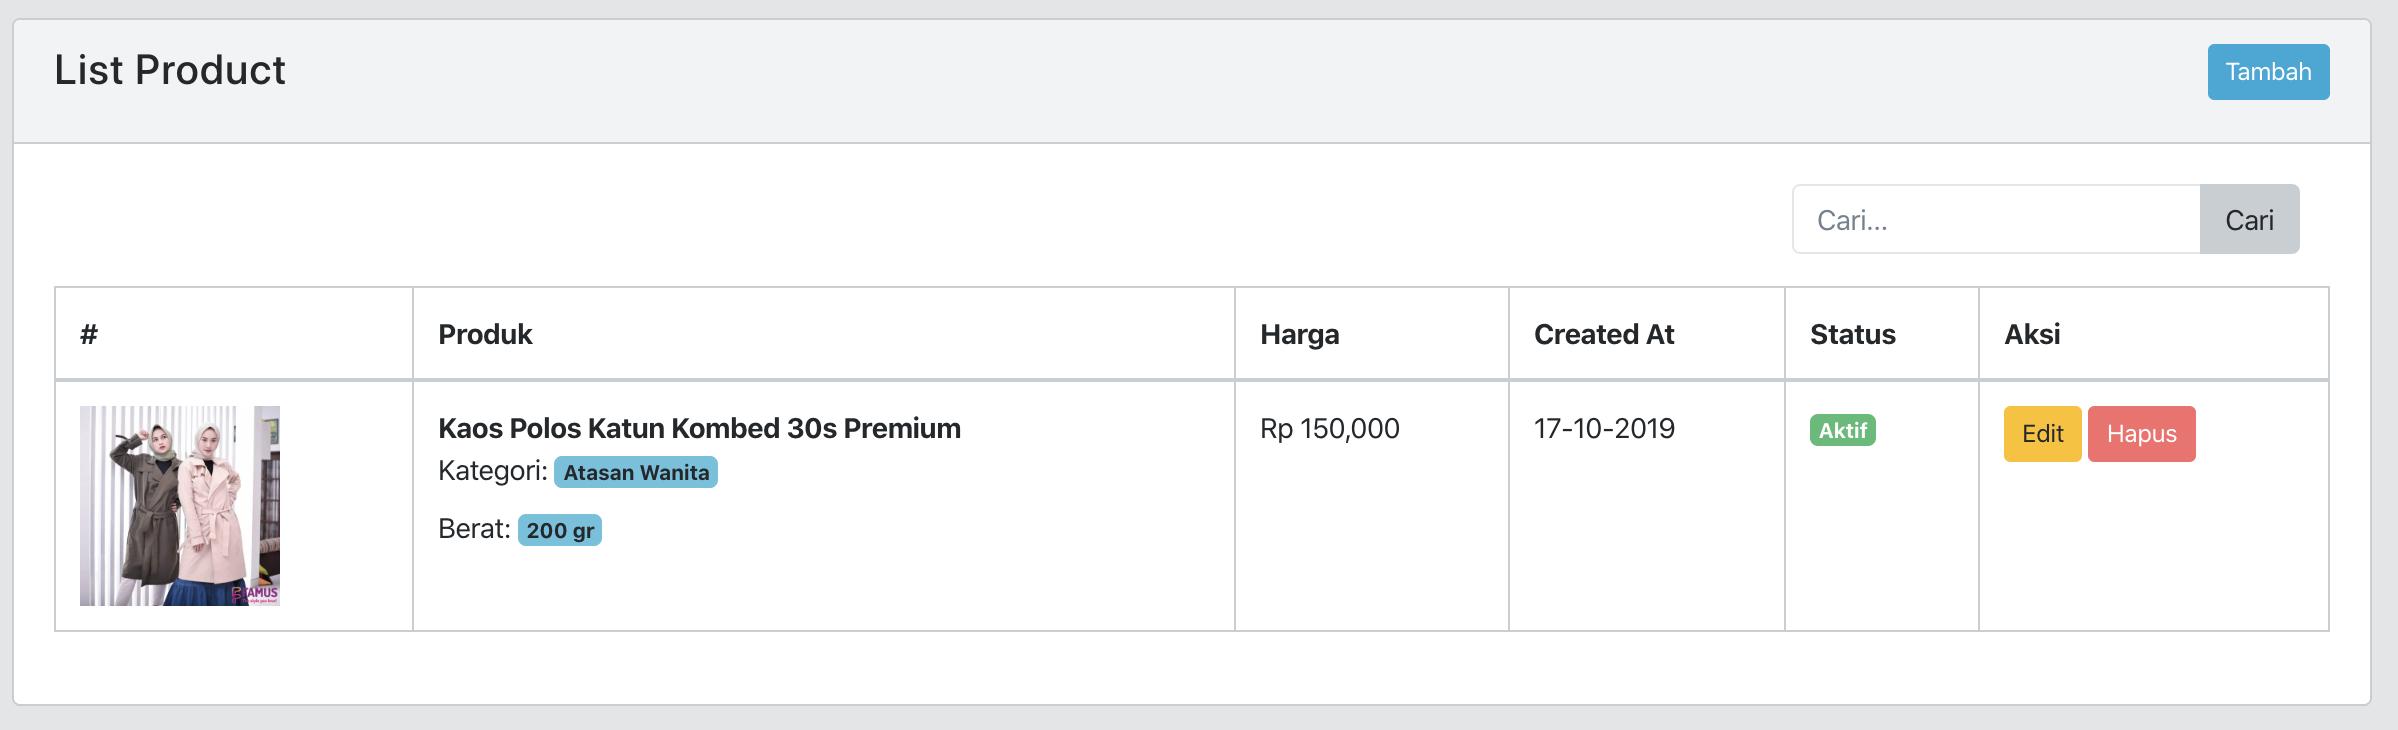Click the # column header

[x=89, y=334]
